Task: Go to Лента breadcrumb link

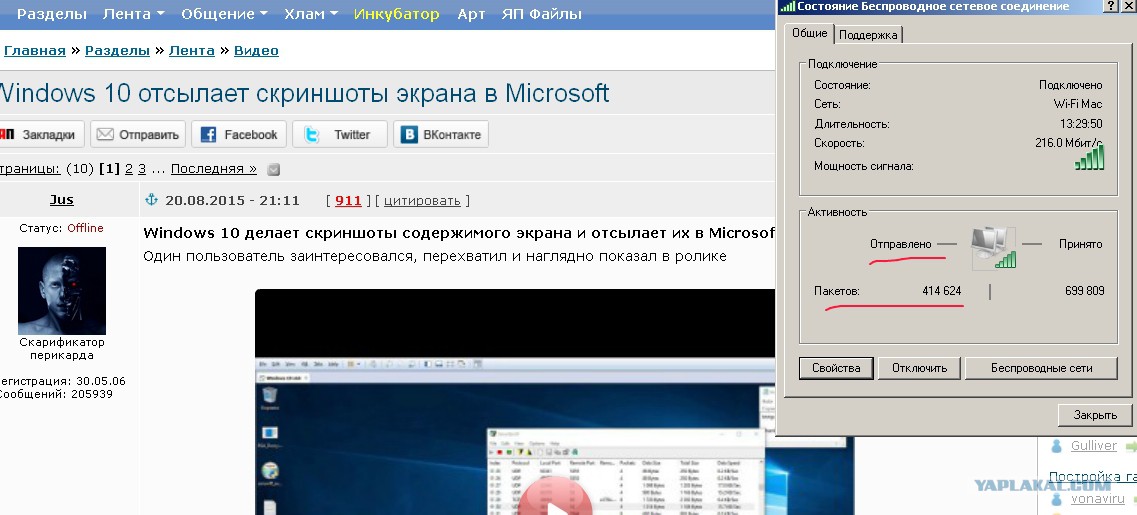Action: point(191,50)
